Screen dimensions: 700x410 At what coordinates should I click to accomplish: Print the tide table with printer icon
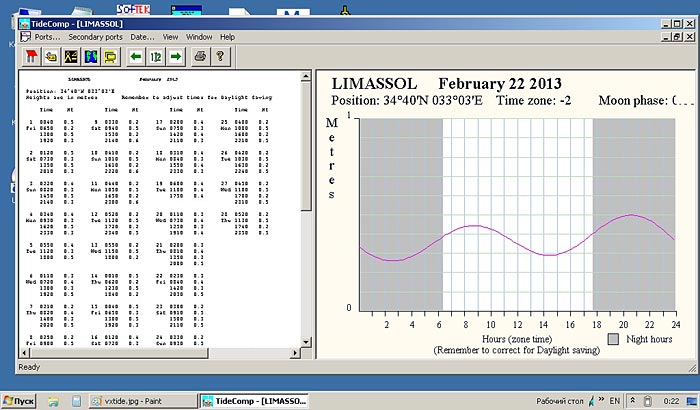pyautogui.click(x=200, y=57)
